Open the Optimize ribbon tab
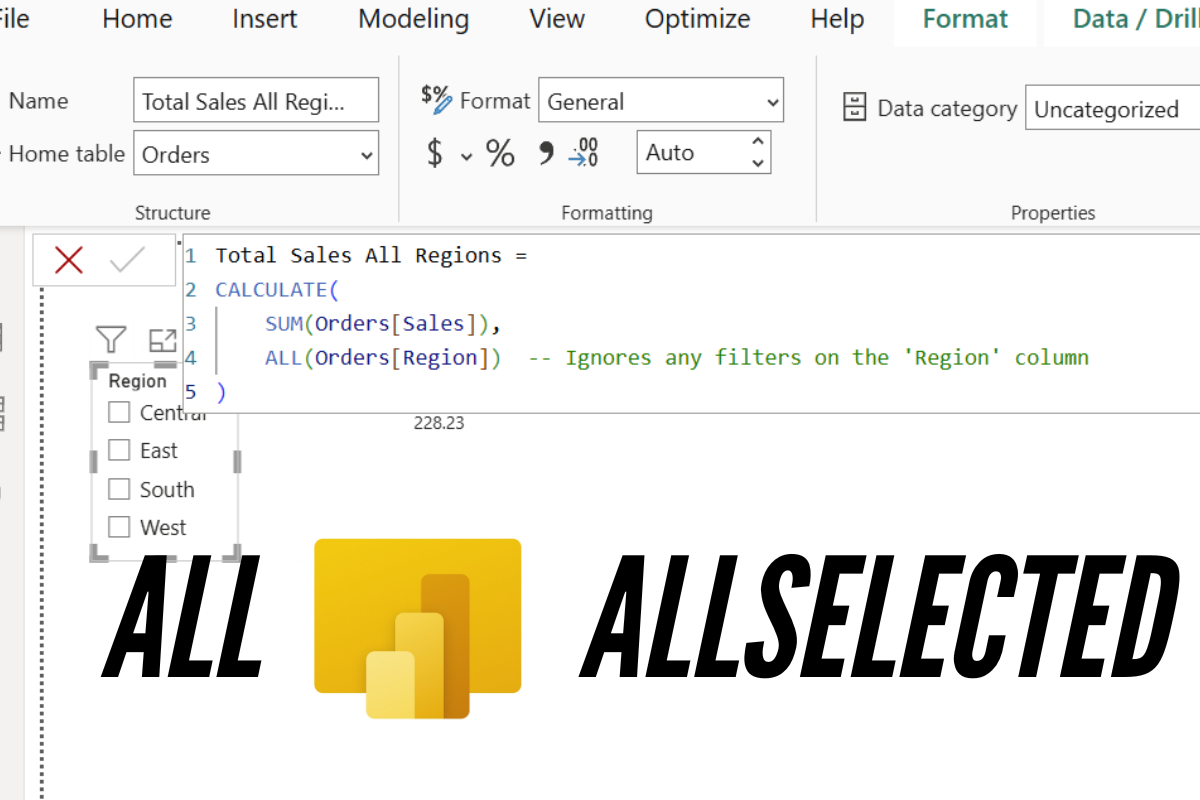The height and width of the screenshot is (800, 1200). (697, 19)
